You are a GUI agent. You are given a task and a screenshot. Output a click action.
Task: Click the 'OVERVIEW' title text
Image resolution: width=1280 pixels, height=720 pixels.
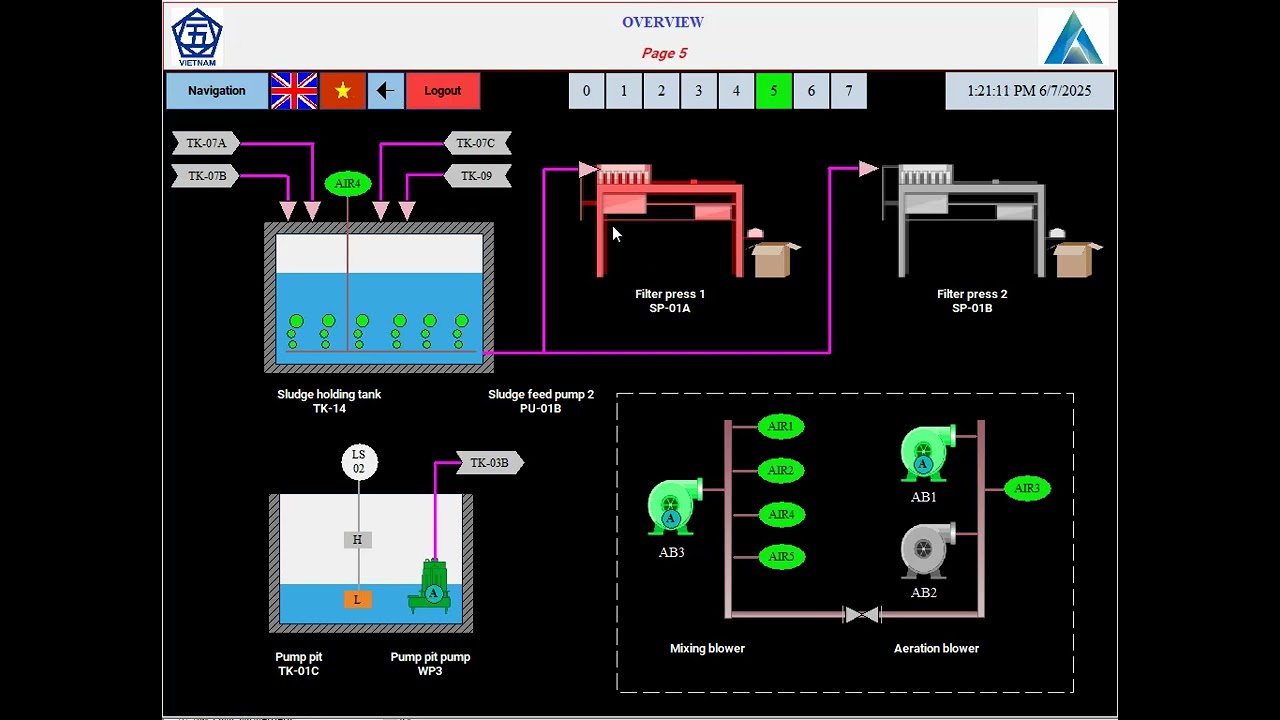(x=663, y=22)
